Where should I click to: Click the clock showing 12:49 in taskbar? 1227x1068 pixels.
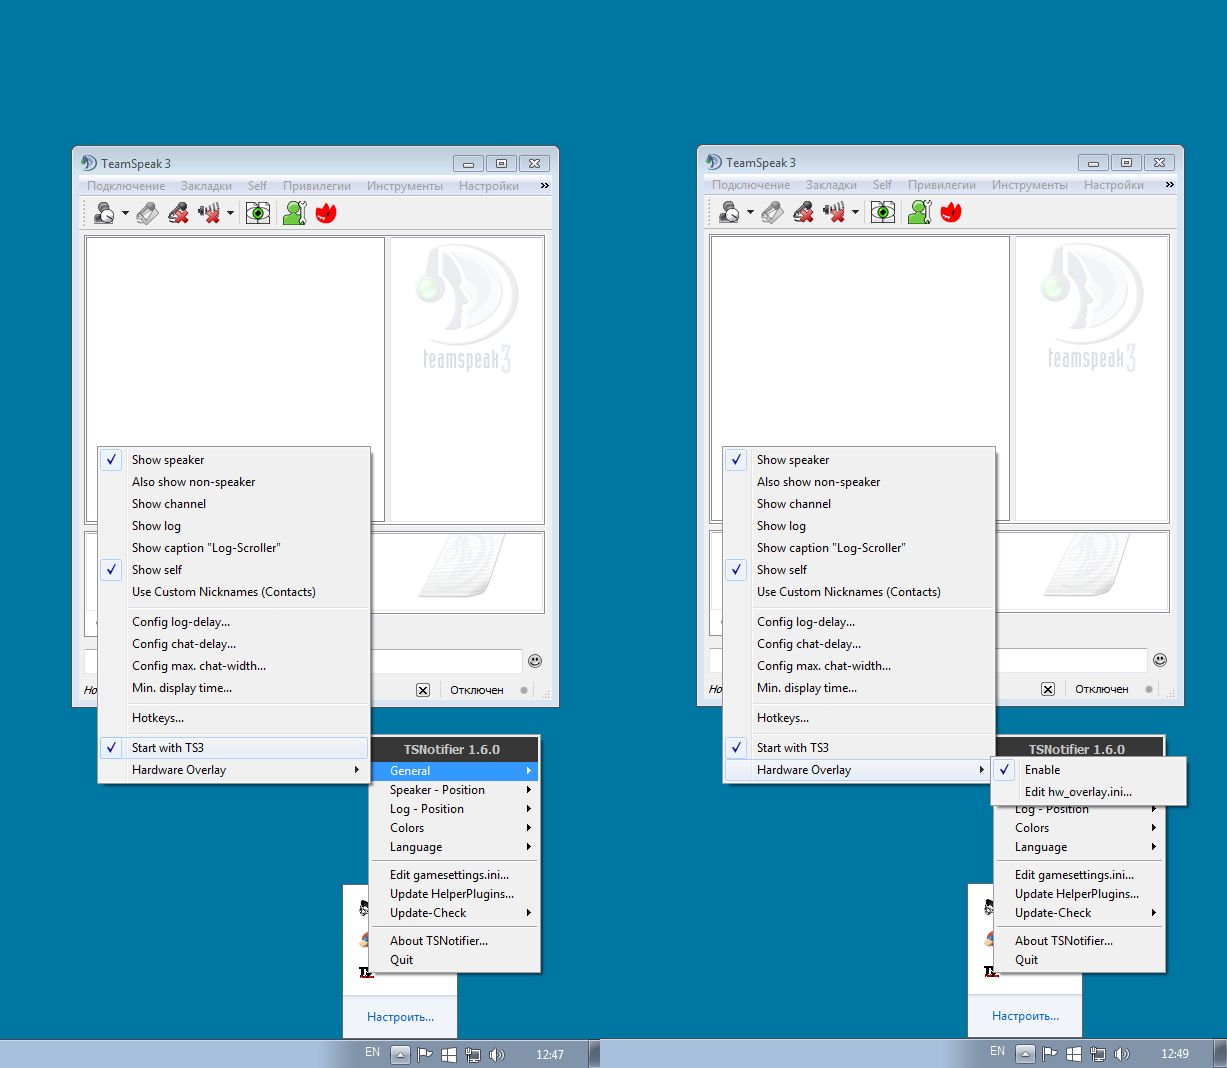[x=1175, y=1054]
